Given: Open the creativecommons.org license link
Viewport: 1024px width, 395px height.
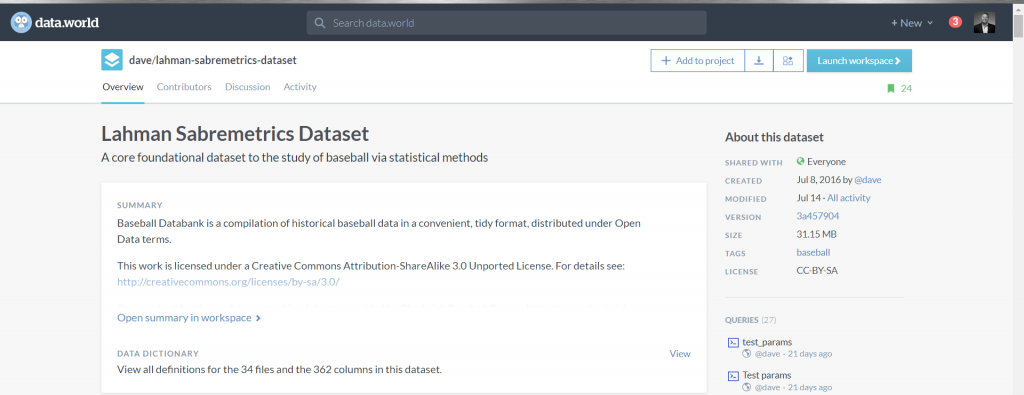Looking at the screenshot, I should tap(229, 282).
